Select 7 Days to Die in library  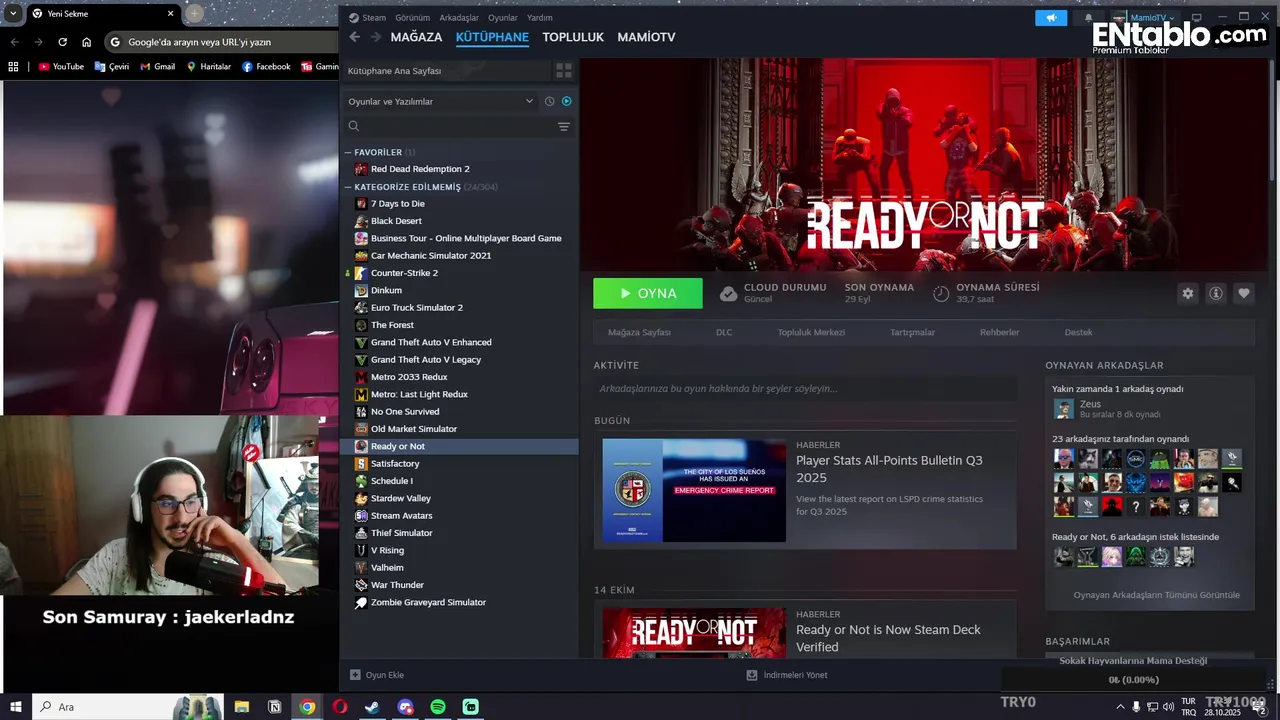click(398, 204)
